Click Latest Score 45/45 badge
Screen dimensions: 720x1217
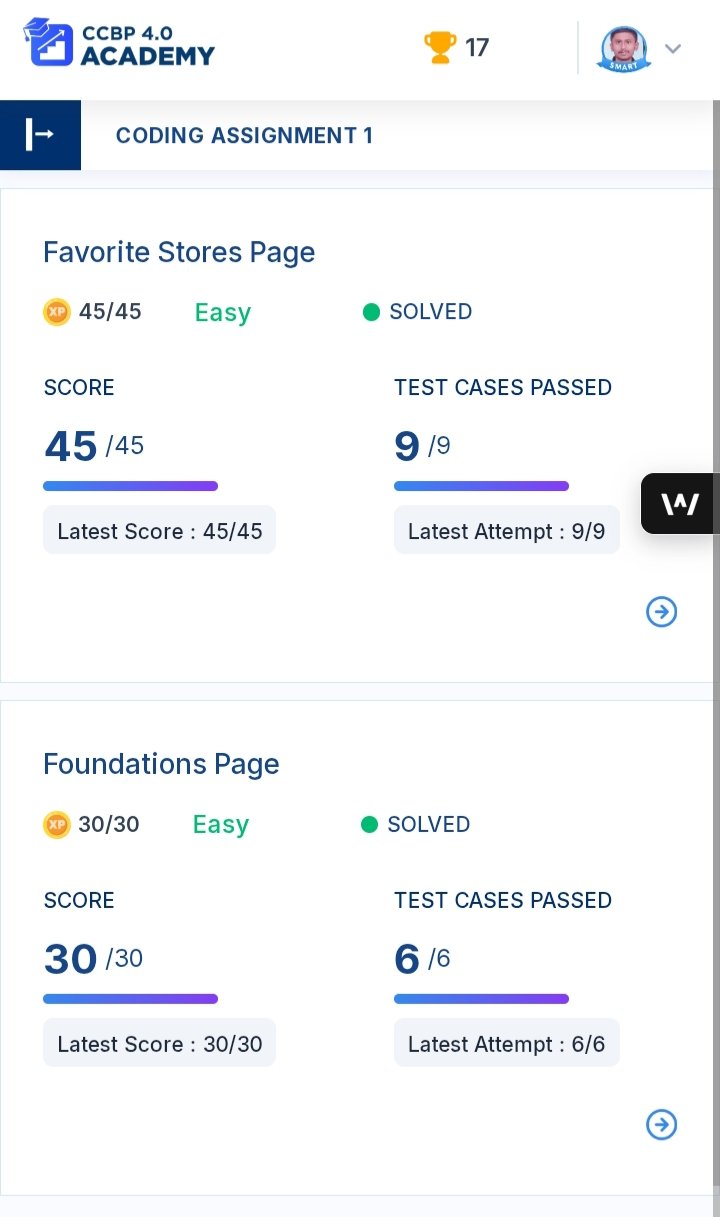point(159,530)
